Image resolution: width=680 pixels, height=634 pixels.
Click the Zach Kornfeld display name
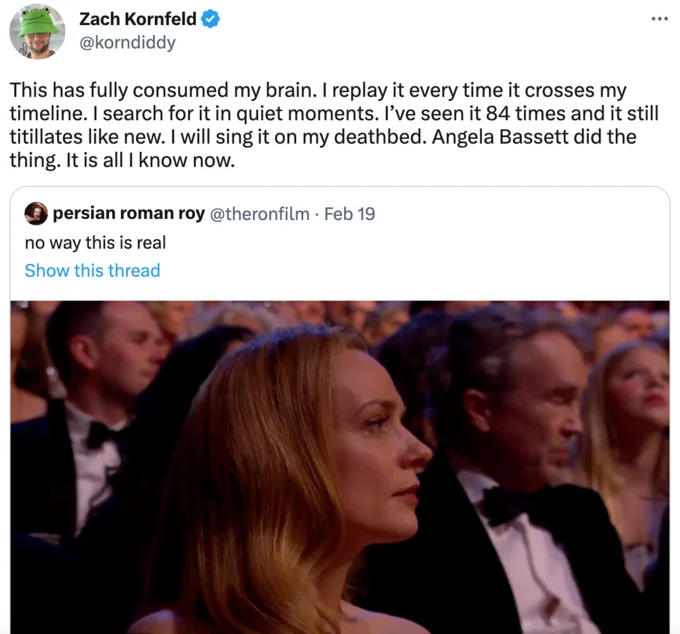(x=137, y=19)
